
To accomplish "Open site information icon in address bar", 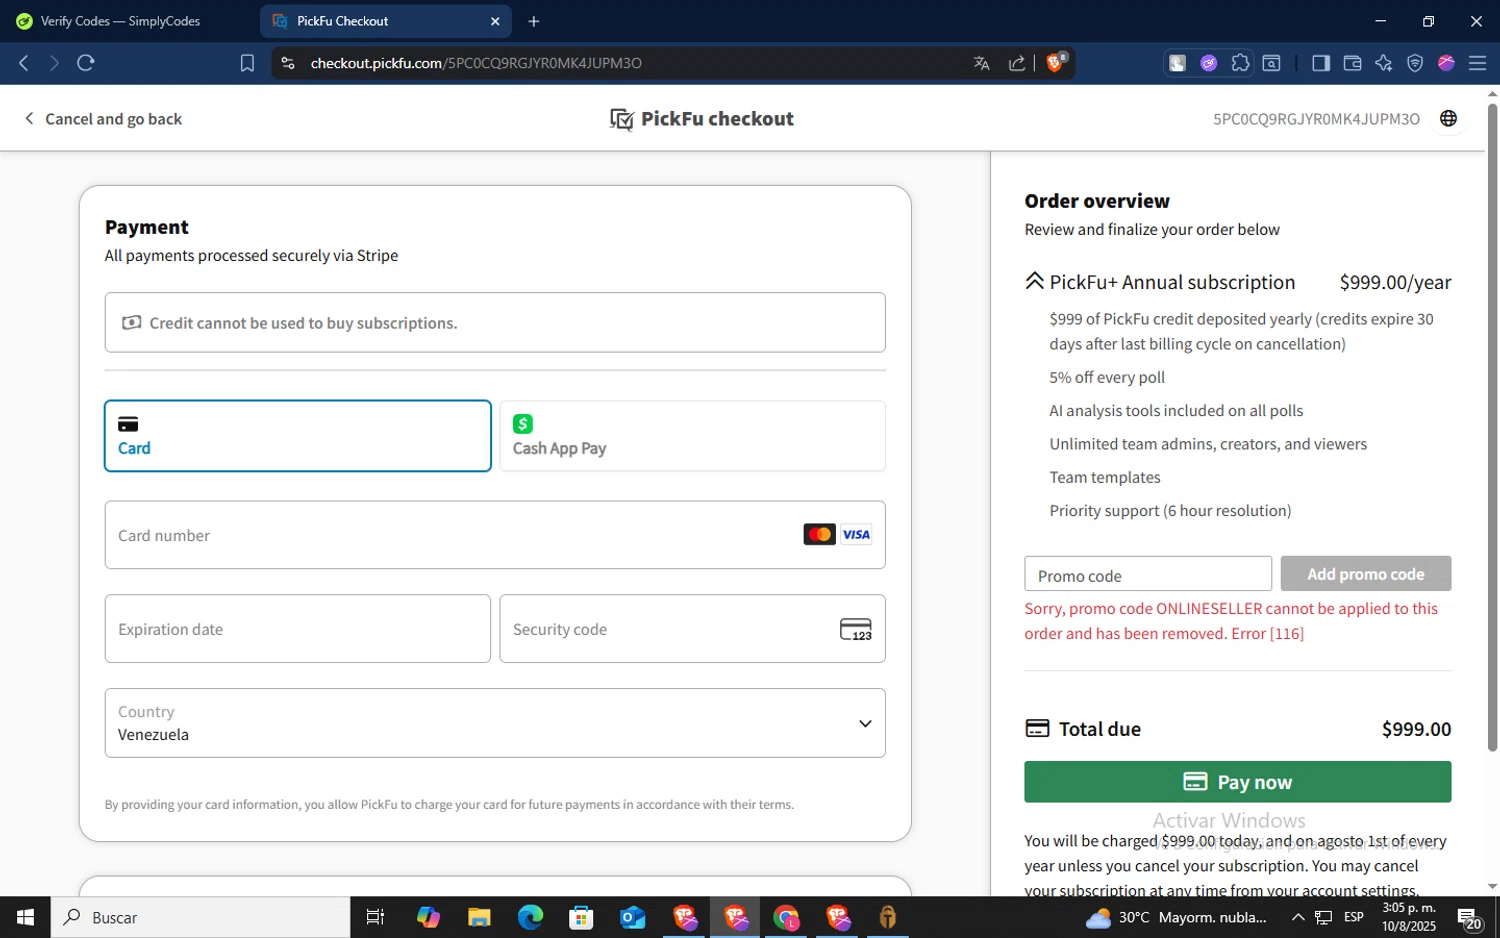I will [288, 63].
